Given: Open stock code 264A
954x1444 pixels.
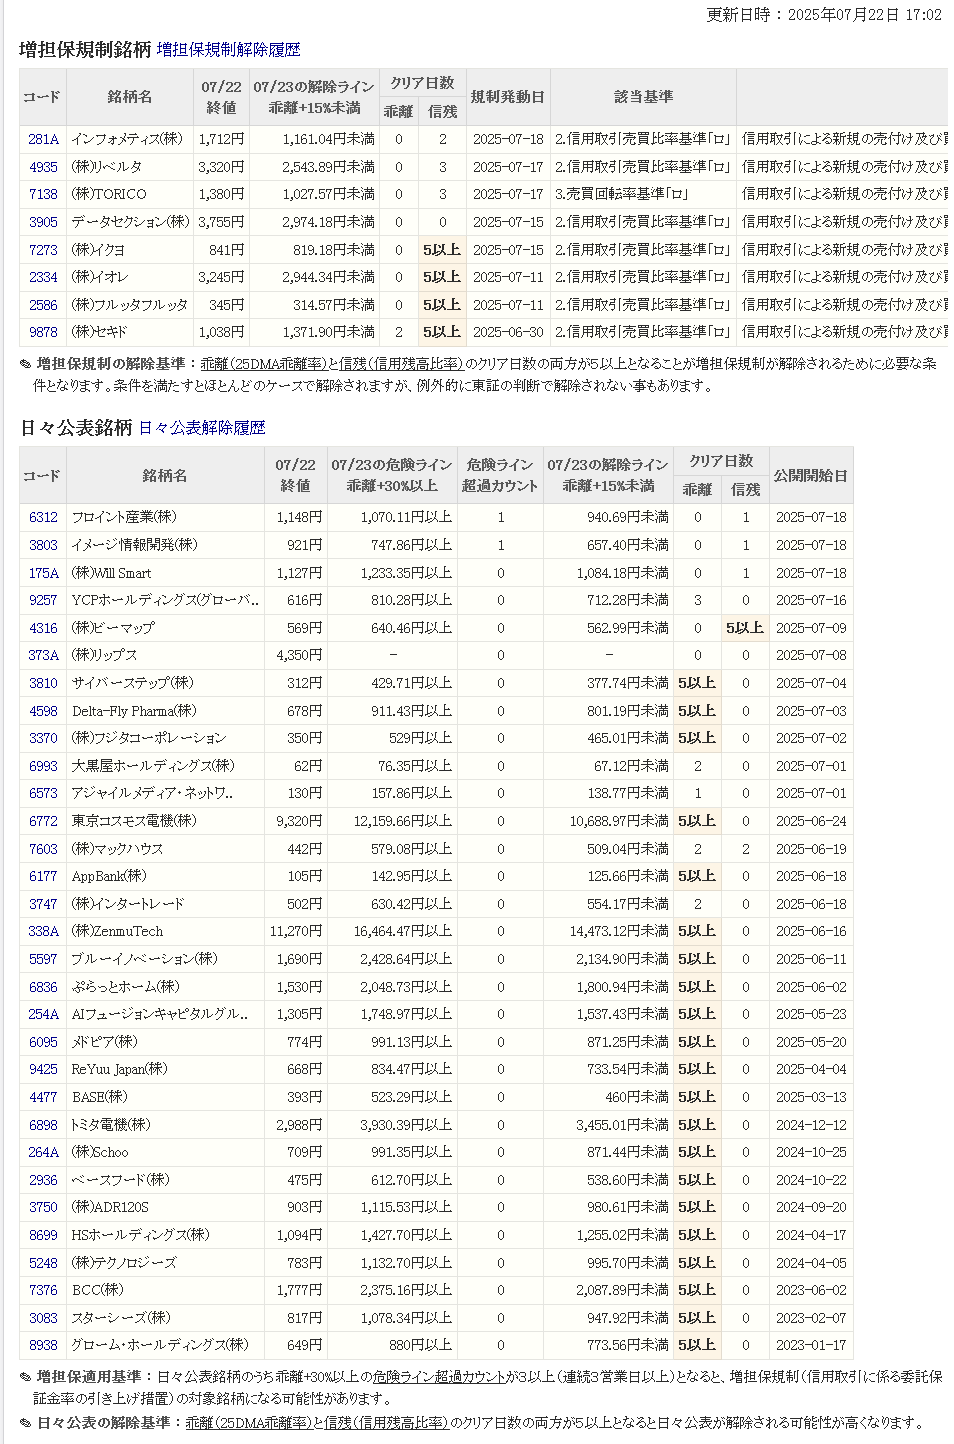Looking at the screenshot, I should [x=43, y=1152].
